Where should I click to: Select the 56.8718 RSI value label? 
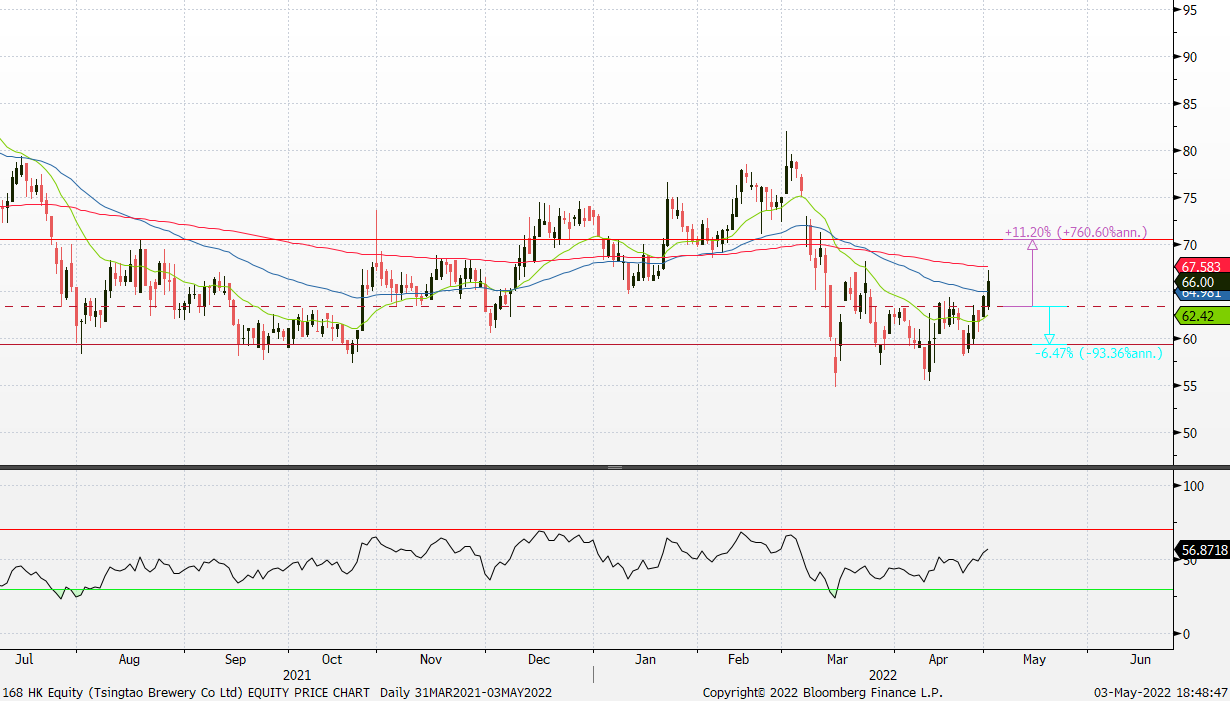1201,550
